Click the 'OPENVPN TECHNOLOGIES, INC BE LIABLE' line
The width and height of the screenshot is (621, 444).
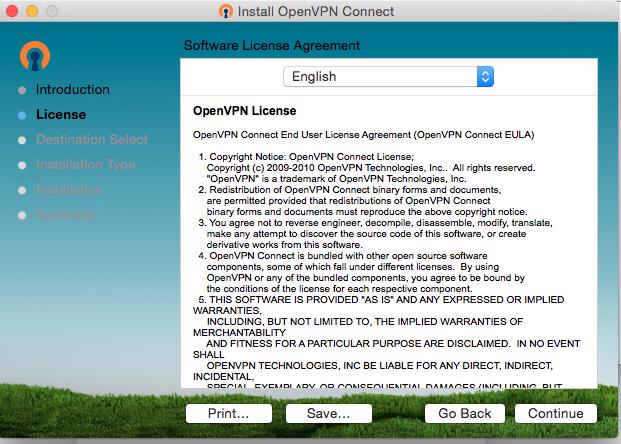point(379,366)
